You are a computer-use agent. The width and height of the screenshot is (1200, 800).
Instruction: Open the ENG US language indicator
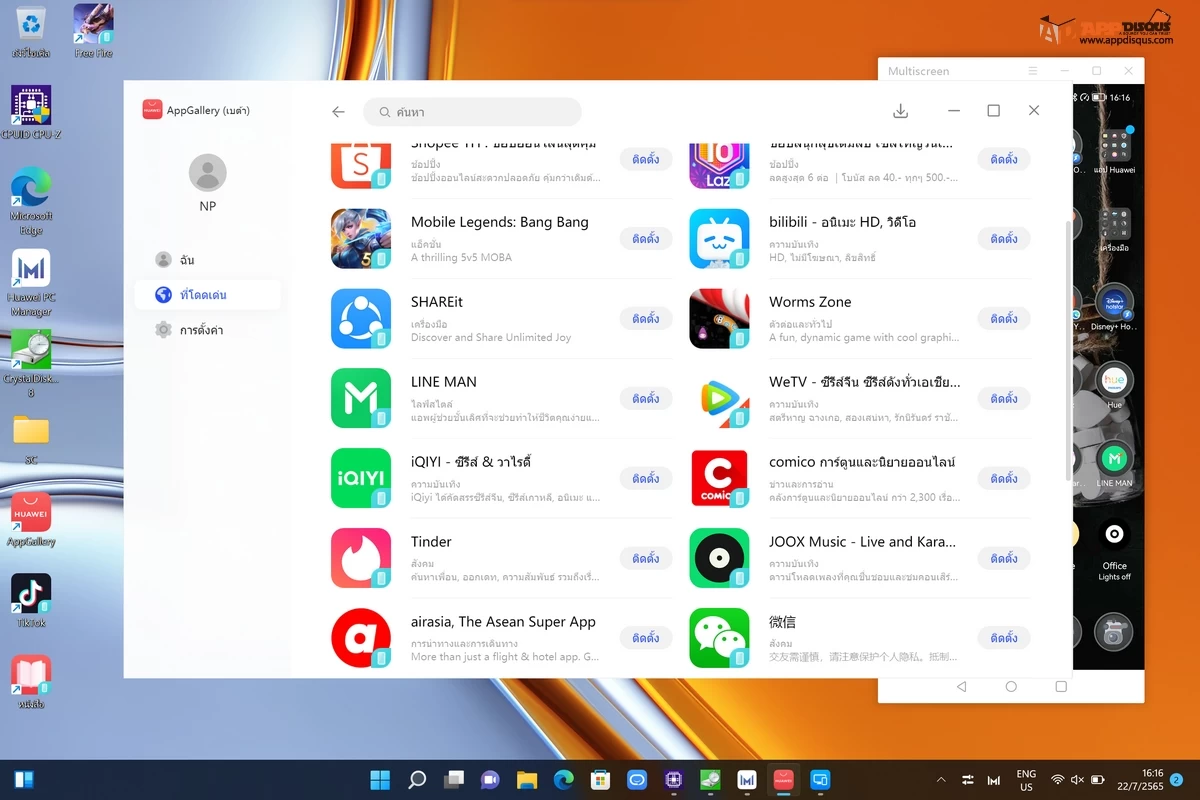coord(1026,780)
